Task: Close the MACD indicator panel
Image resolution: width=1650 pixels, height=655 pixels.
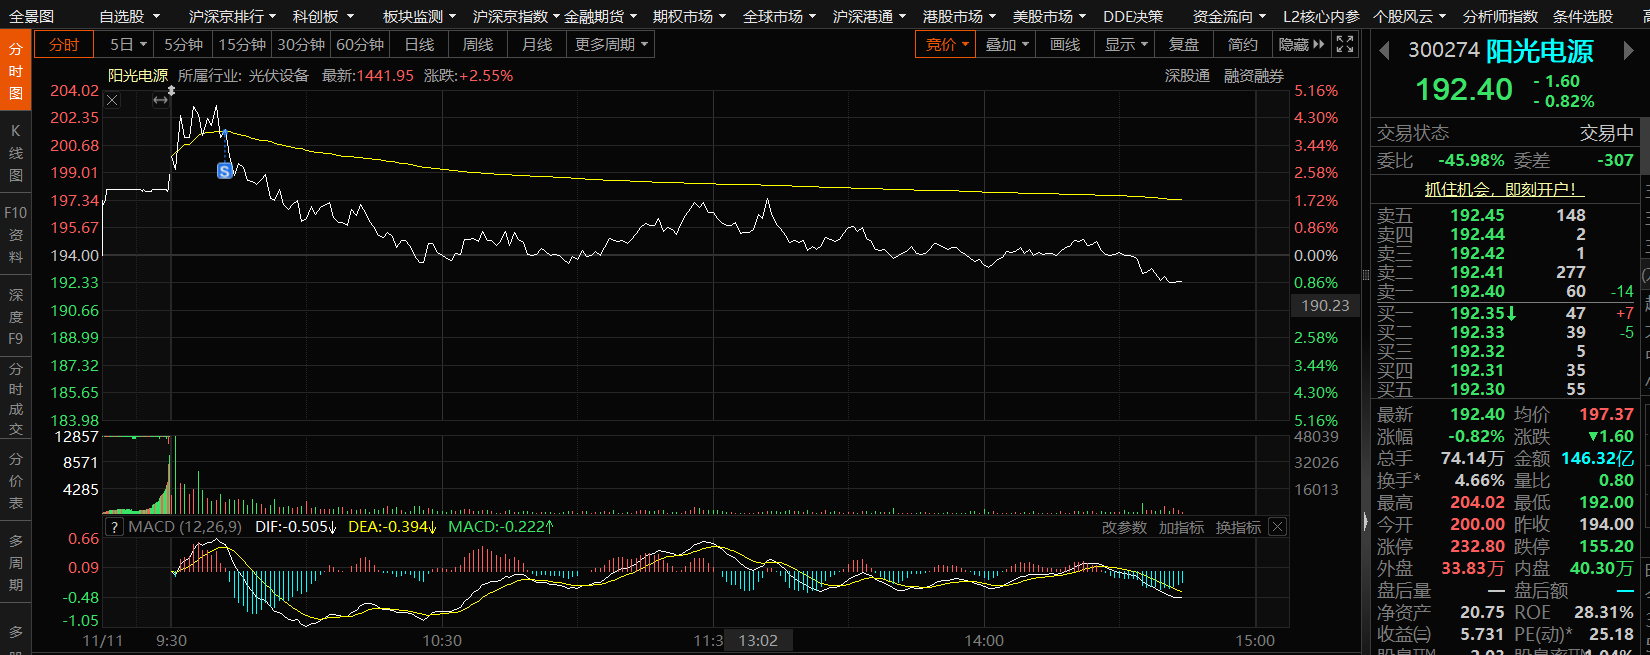Action: 1277,527
